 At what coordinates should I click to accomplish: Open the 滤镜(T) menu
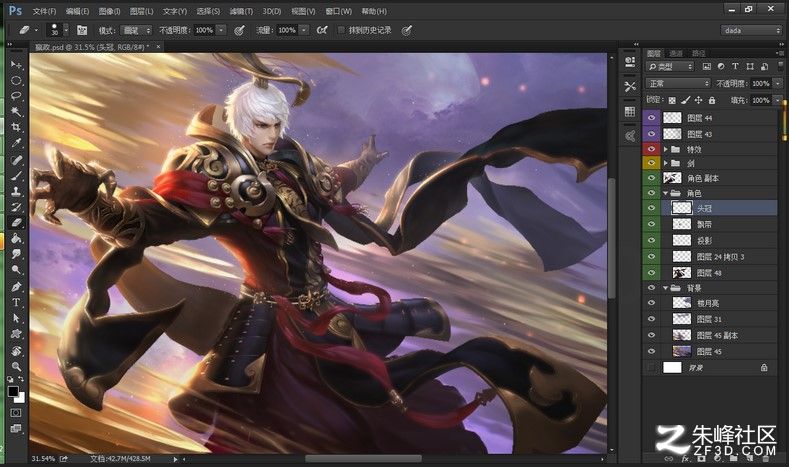pyautogui.click(x=241, y=11)
